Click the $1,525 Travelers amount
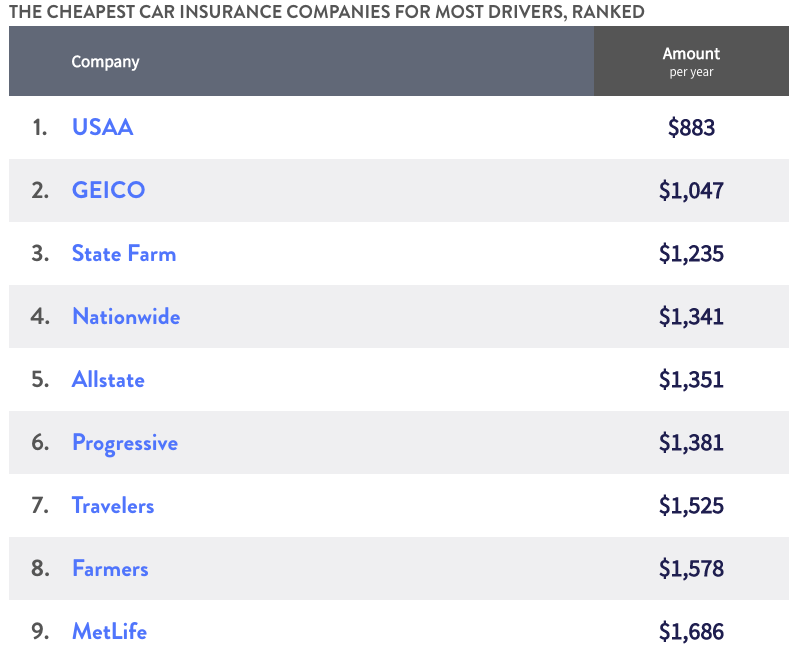The height and width of the screenshot is (672, 798). click(691, 506)
